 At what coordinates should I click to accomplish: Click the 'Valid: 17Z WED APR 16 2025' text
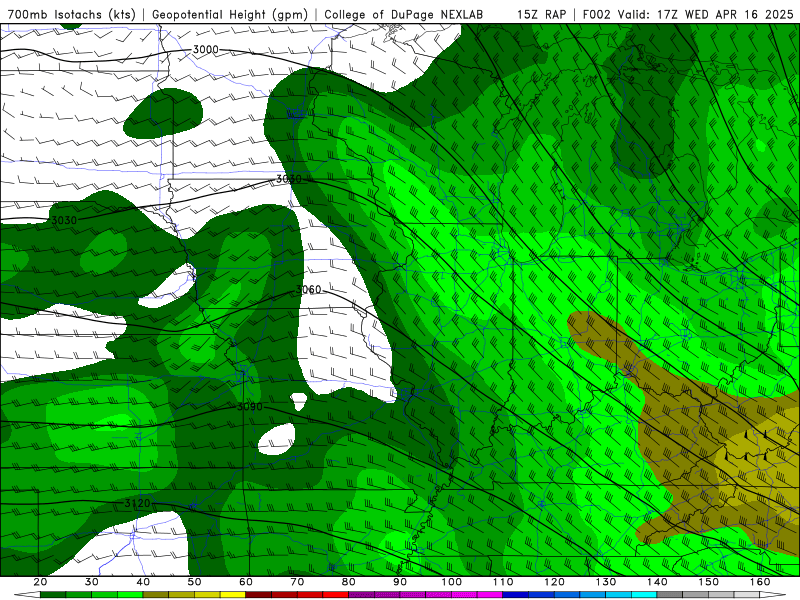[706, 14]
